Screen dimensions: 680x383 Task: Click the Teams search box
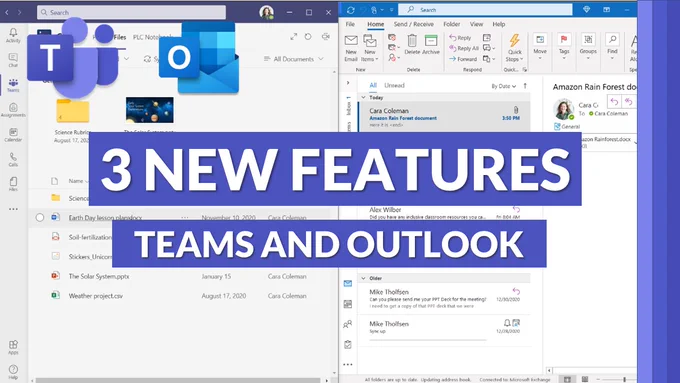(x=131, y=13)
